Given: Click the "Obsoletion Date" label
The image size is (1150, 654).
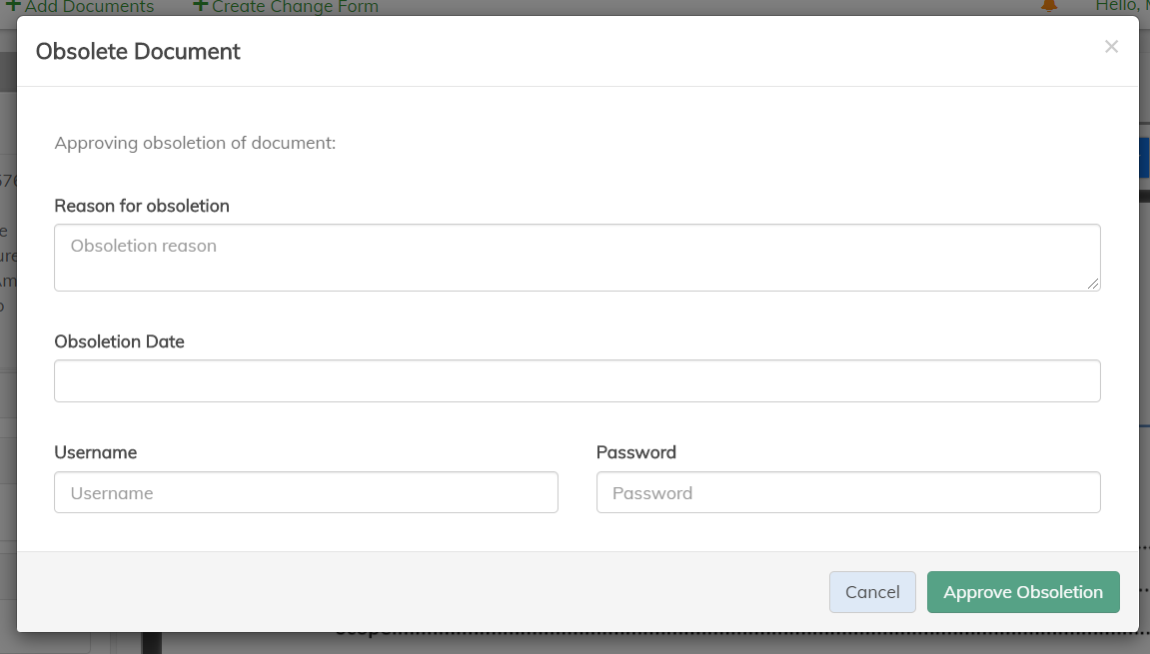Looking at the screenshot, I should tap(119, 341).
